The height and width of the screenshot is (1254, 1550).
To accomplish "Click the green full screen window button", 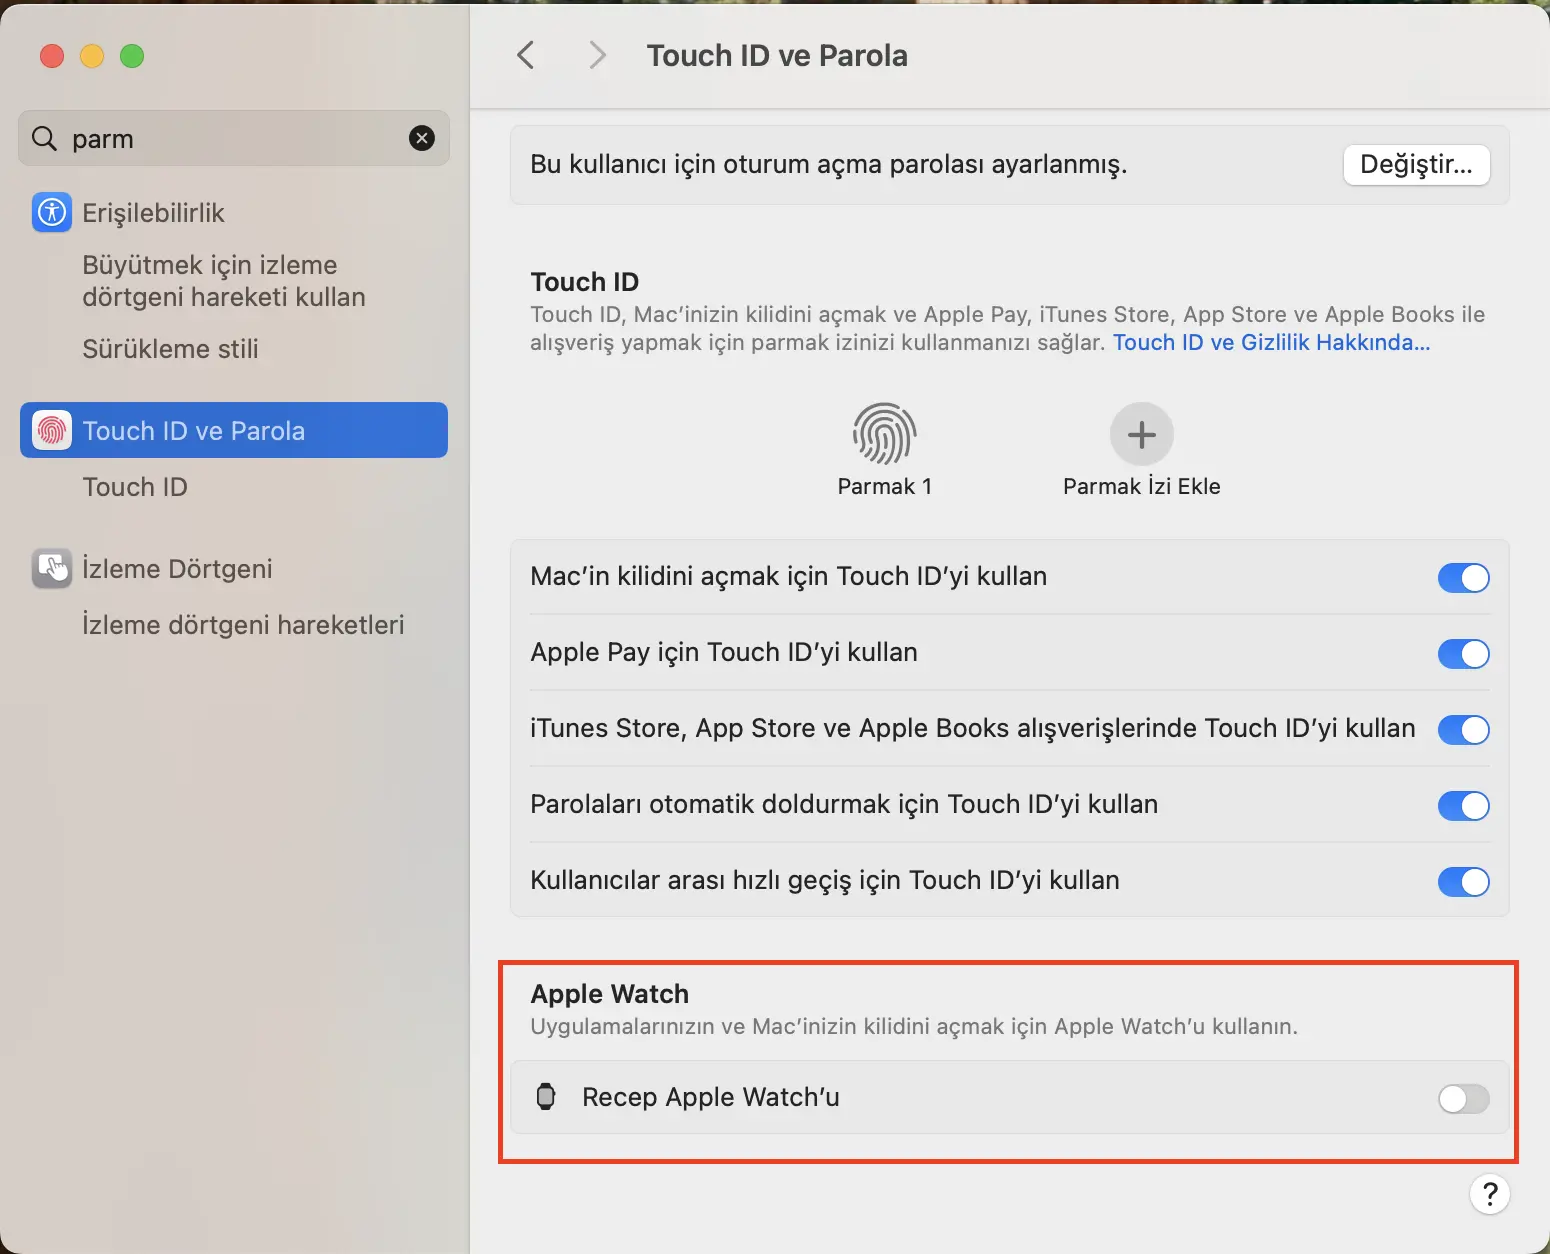I will (132, 56).
